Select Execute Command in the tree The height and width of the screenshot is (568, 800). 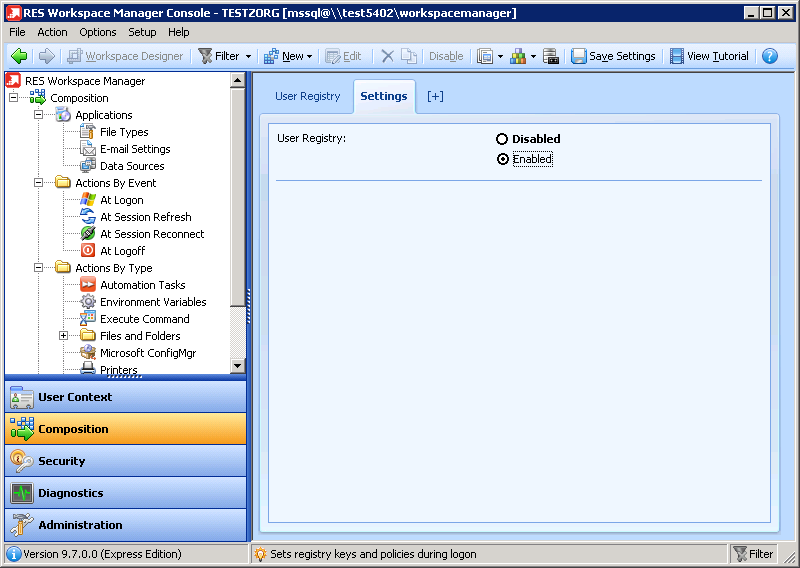click(x=145, y=319)
